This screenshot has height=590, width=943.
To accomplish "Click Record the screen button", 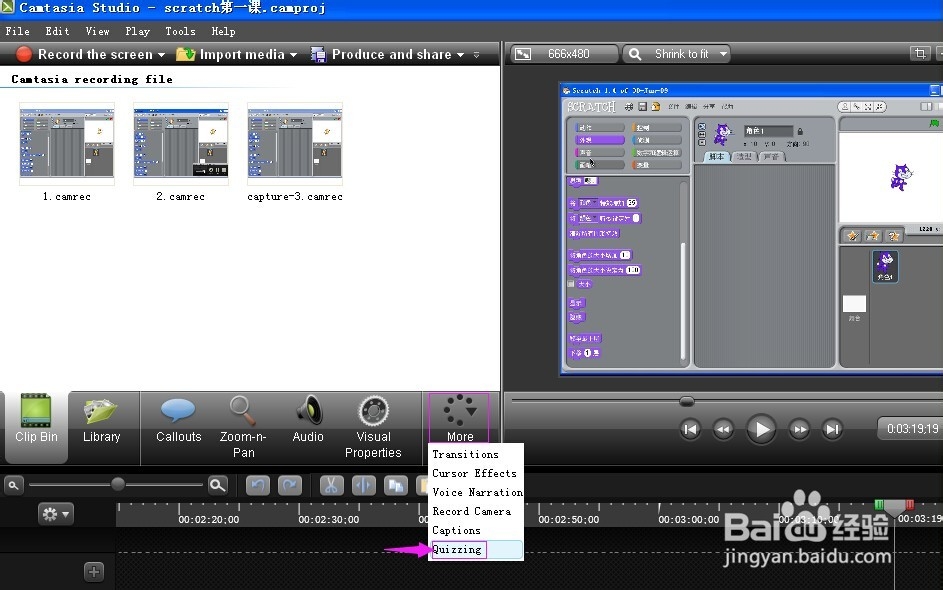I will pyautogui.click(x=84, y=54).
